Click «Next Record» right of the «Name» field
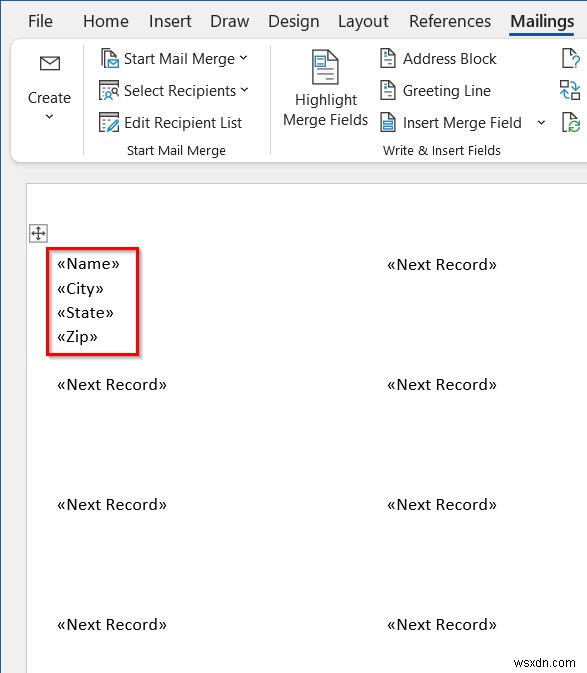Image resolution: width=587 pixels, height=673 pixels. 442,265
